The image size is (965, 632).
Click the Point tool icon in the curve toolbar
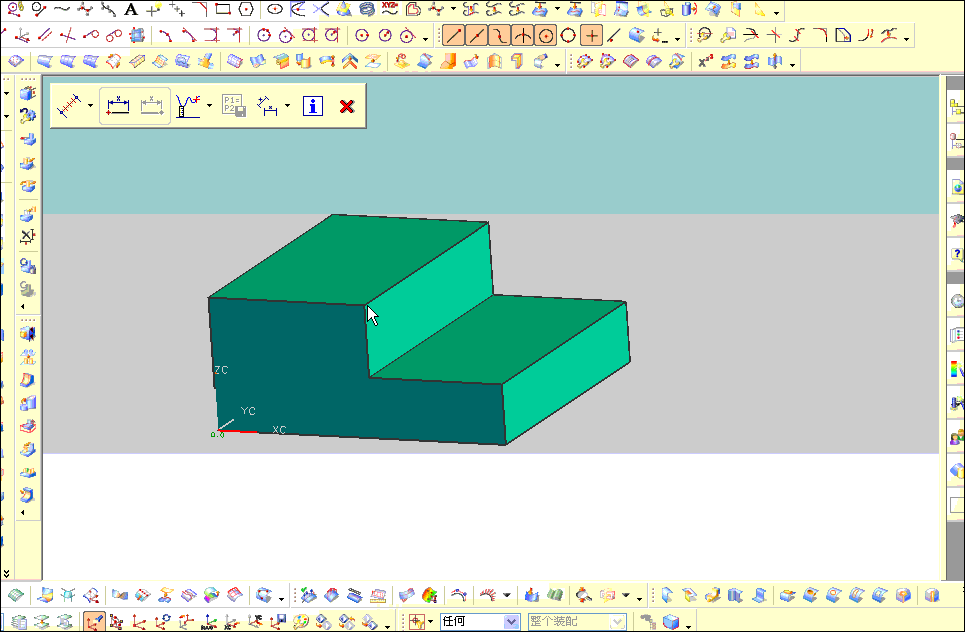tap(592, 34)
